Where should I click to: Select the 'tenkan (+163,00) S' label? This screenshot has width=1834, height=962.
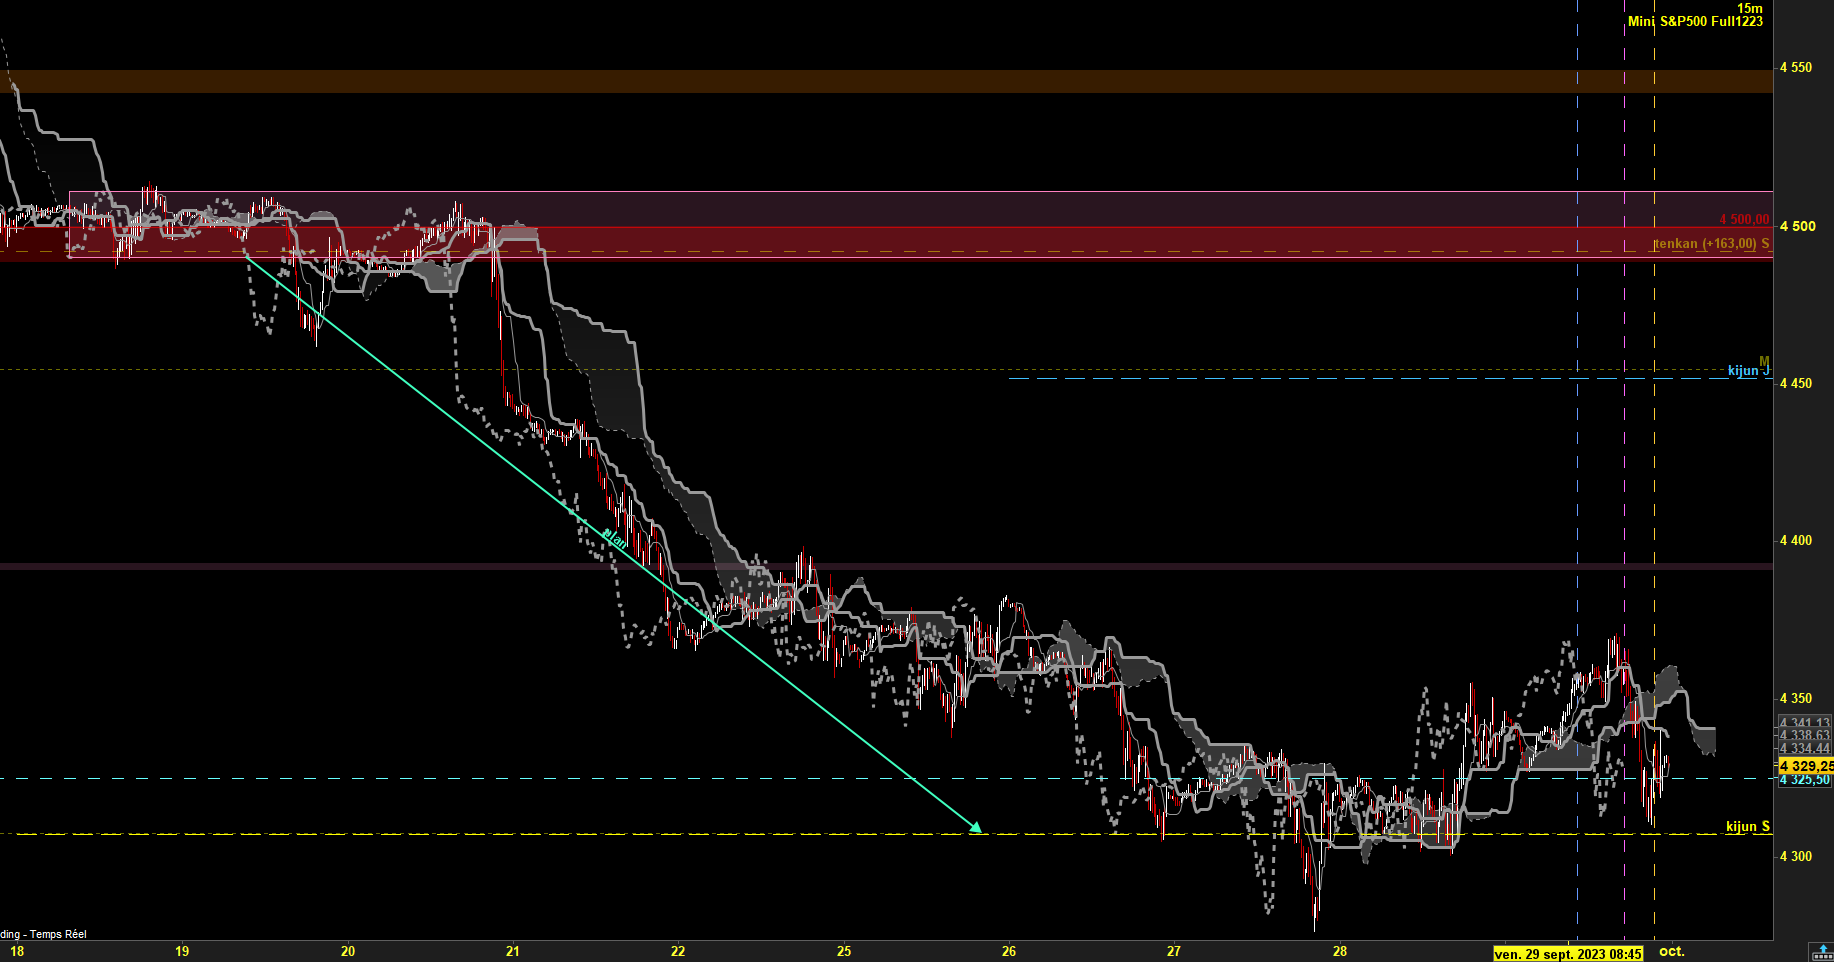pos(1711,244)
